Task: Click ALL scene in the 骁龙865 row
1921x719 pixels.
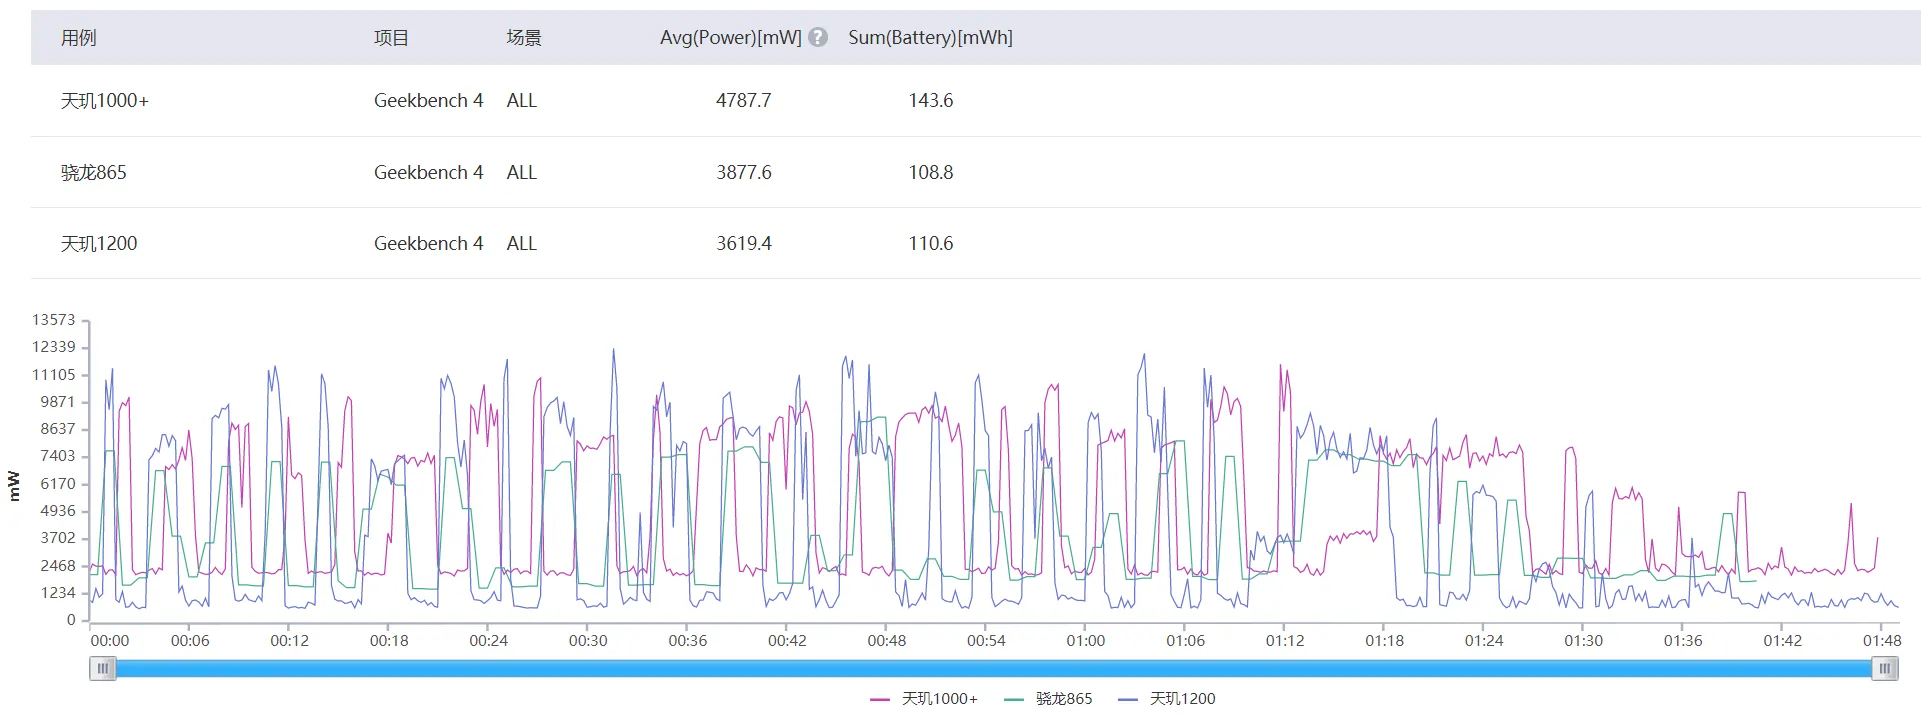Action: pos(522,172)
